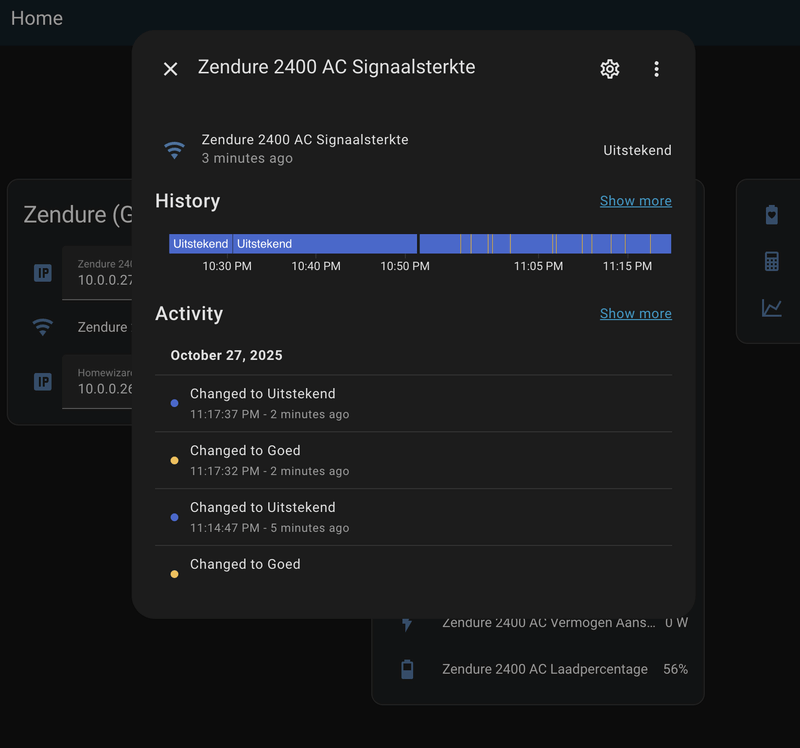Click the IP badge for the Homewizard device
Screen dimensions: 800x748
pos(41,381)
